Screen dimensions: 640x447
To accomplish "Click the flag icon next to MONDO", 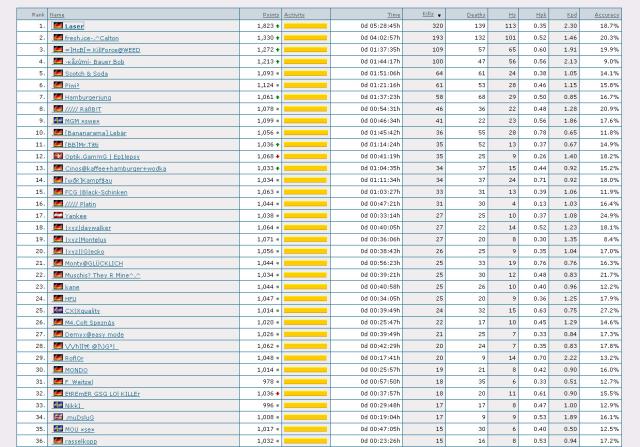I will click(58, 369).
